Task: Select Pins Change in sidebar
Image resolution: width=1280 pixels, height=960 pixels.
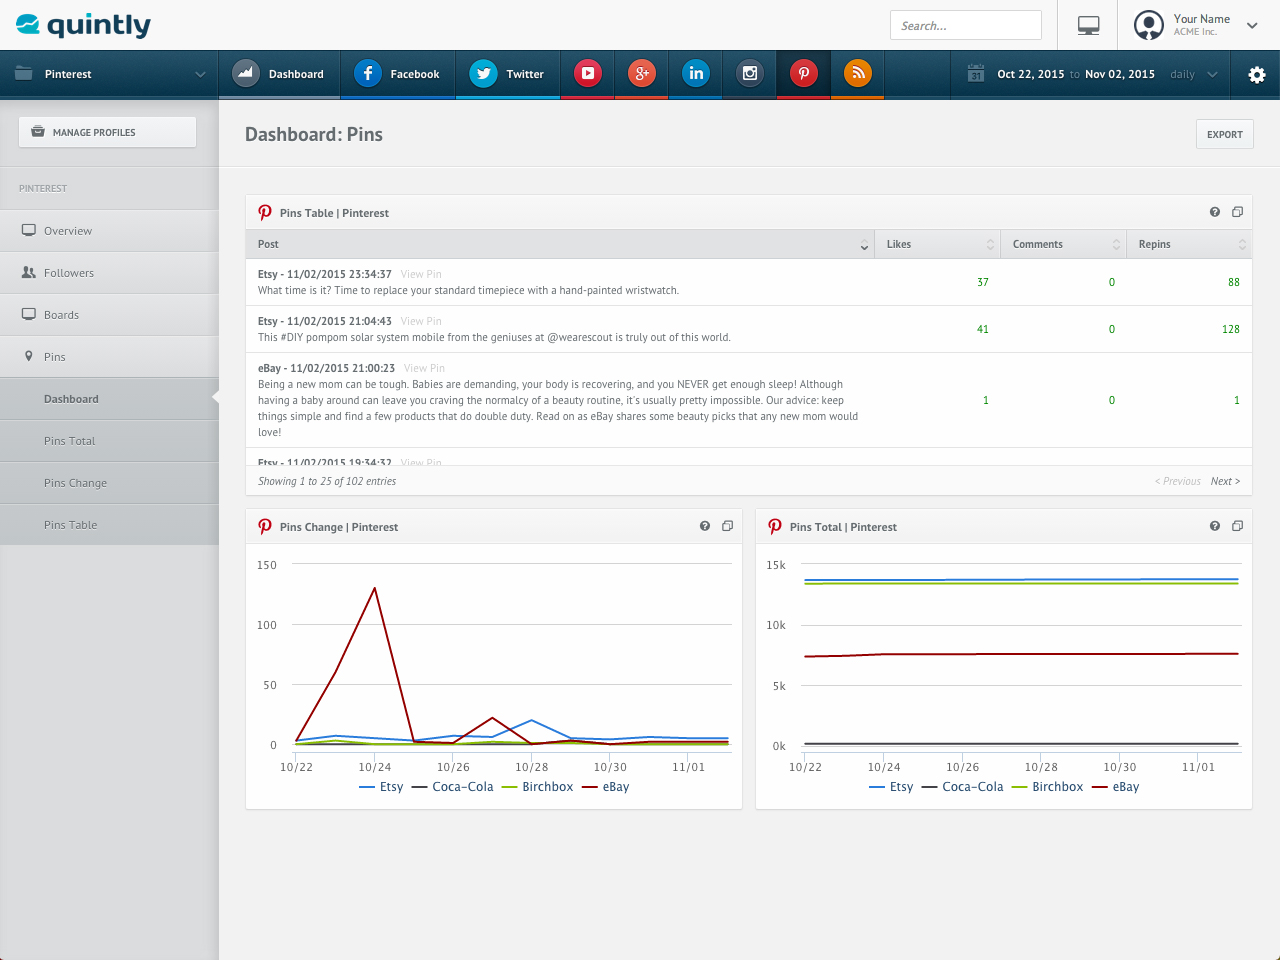Action: point(109,482)
